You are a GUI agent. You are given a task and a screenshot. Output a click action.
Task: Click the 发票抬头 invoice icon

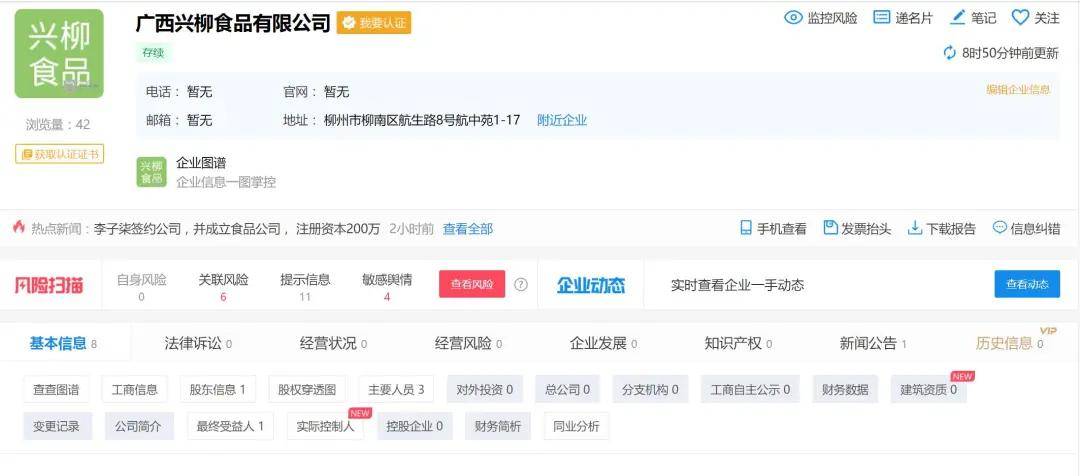coord(830,228)
